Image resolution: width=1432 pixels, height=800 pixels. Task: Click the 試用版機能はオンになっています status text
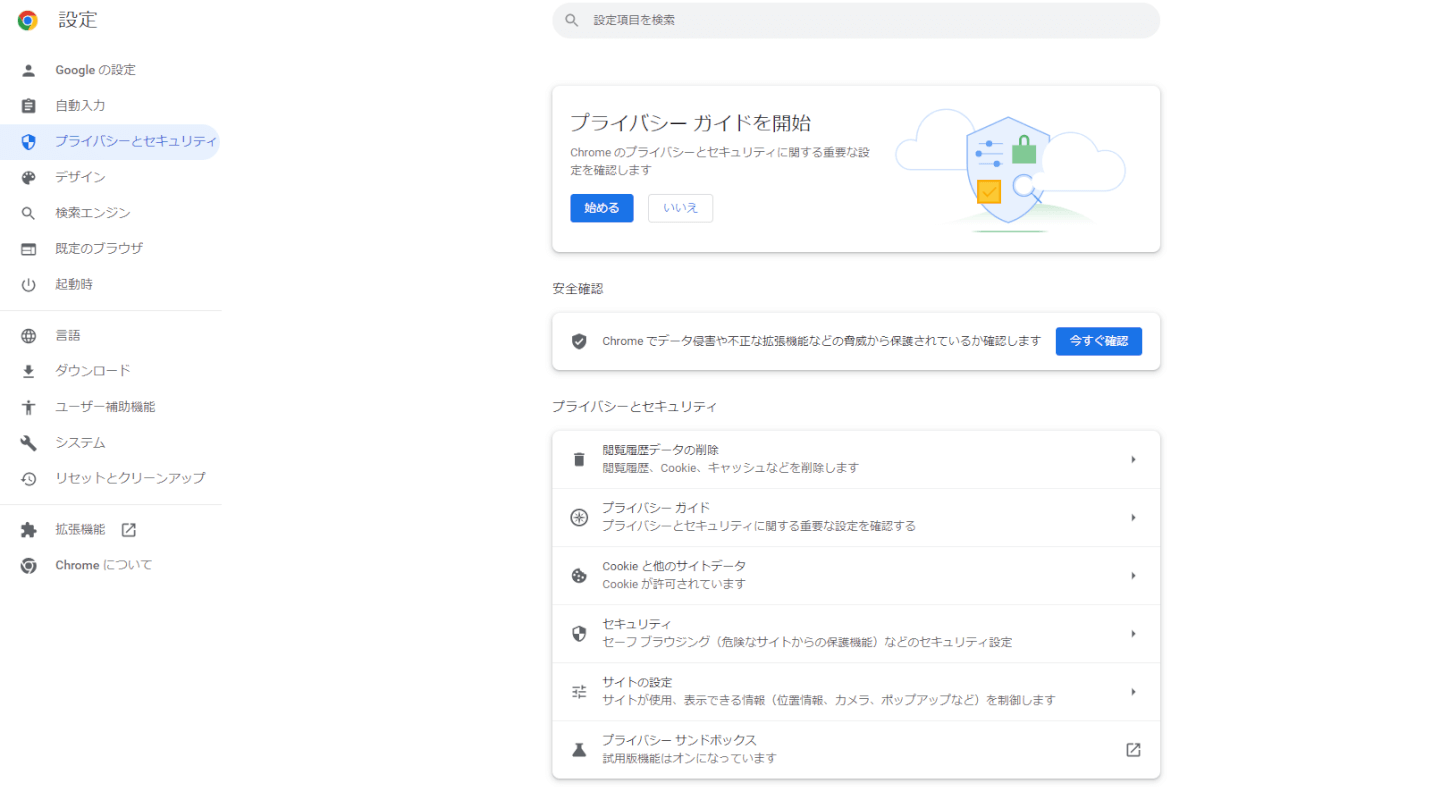(689, 758)
